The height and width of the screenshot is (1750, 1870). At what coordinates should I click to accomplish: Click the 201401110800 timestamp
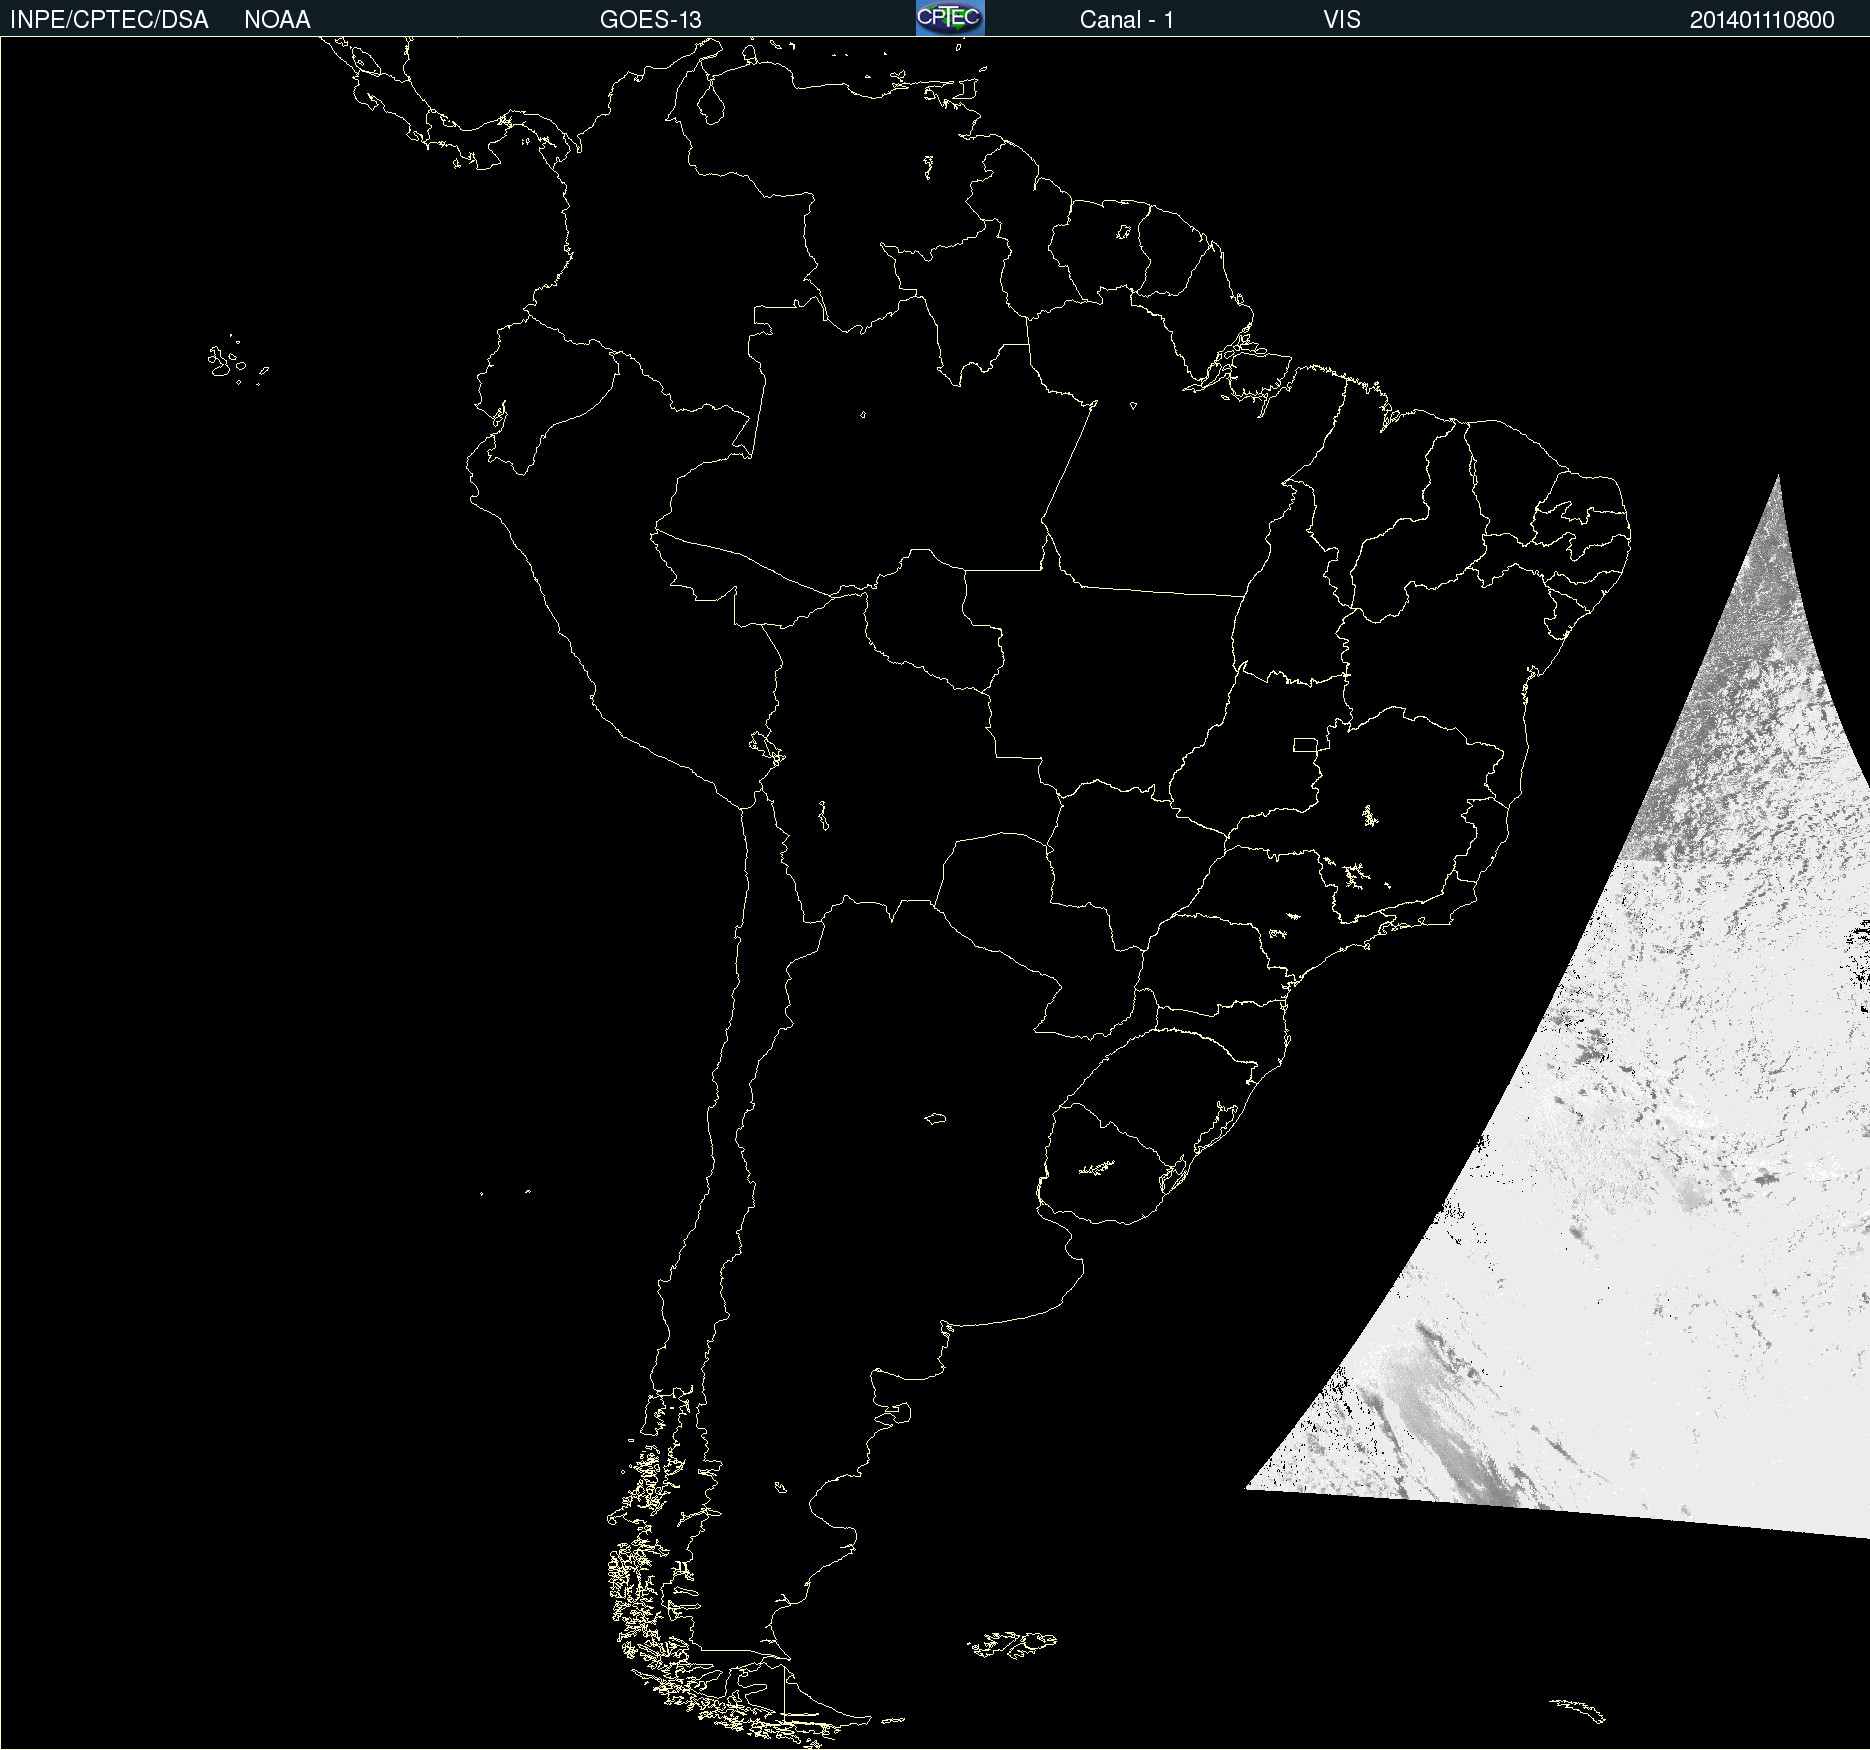click(x=1762, y=20)
